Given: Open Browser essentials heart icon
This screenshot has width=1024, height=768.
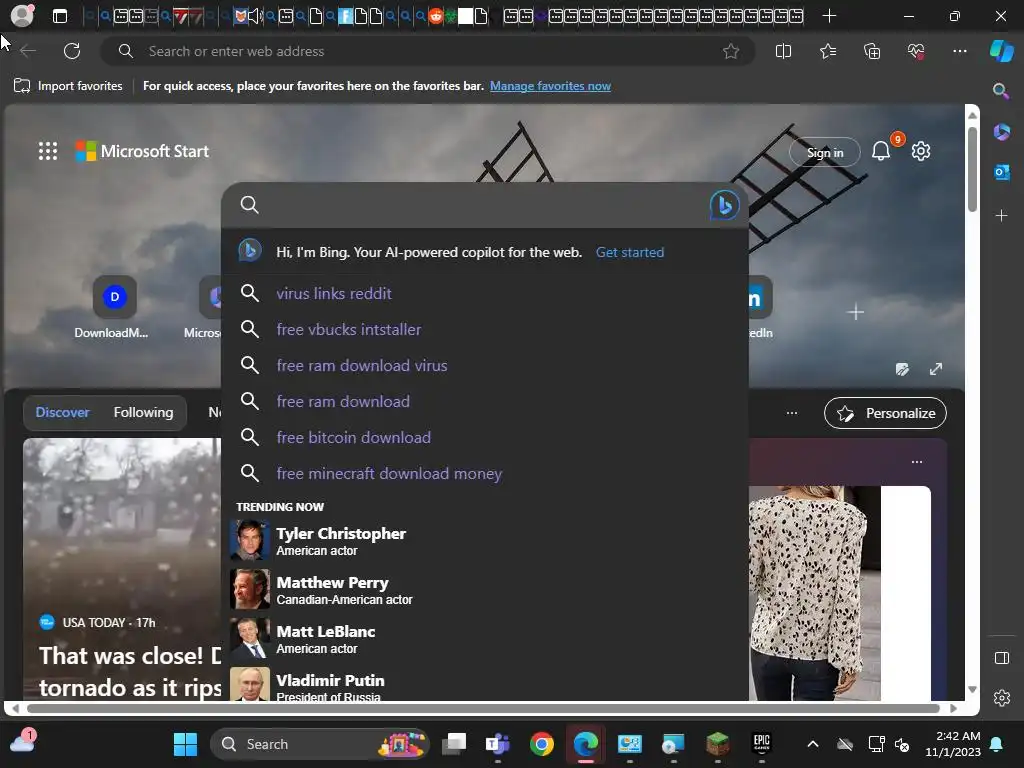Looking at the screenshot, I should 916,51.
